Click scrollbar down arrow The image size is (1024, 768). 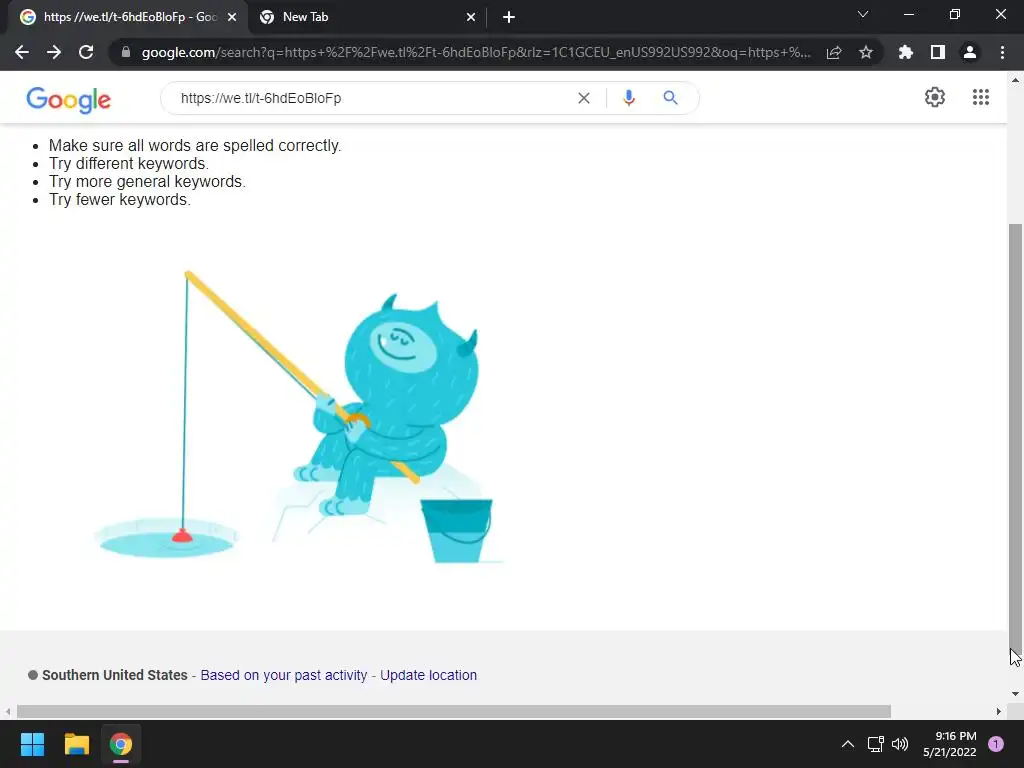[x=1015, y=694]
